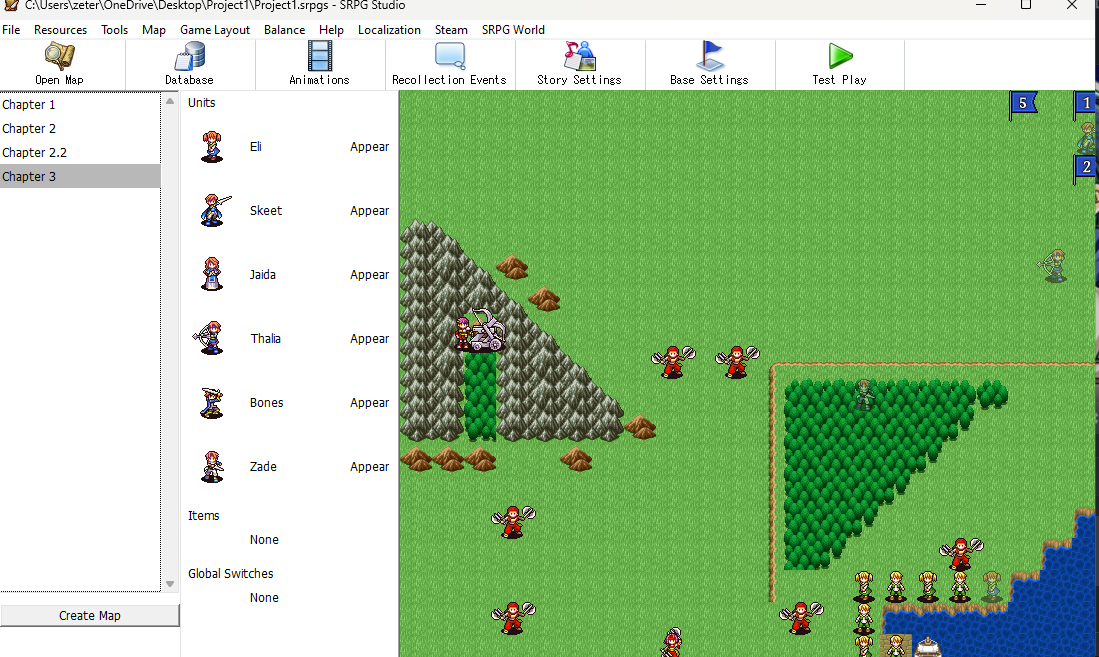
Task: Click the faded soldier hidden in forest
Action: pos(864,395)
